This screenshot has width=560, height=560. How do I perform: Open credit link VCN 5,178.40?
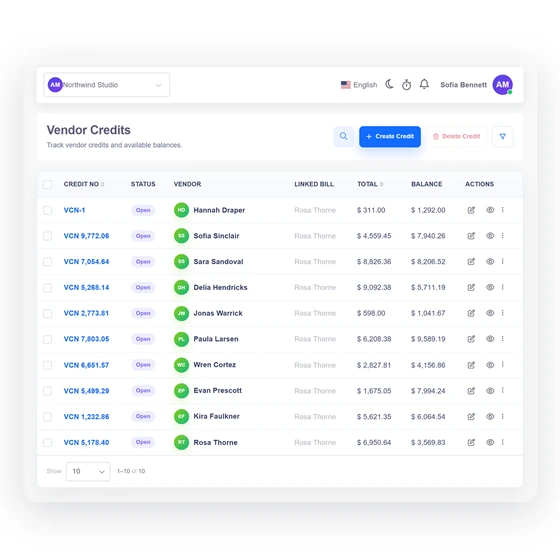point(86,442)
